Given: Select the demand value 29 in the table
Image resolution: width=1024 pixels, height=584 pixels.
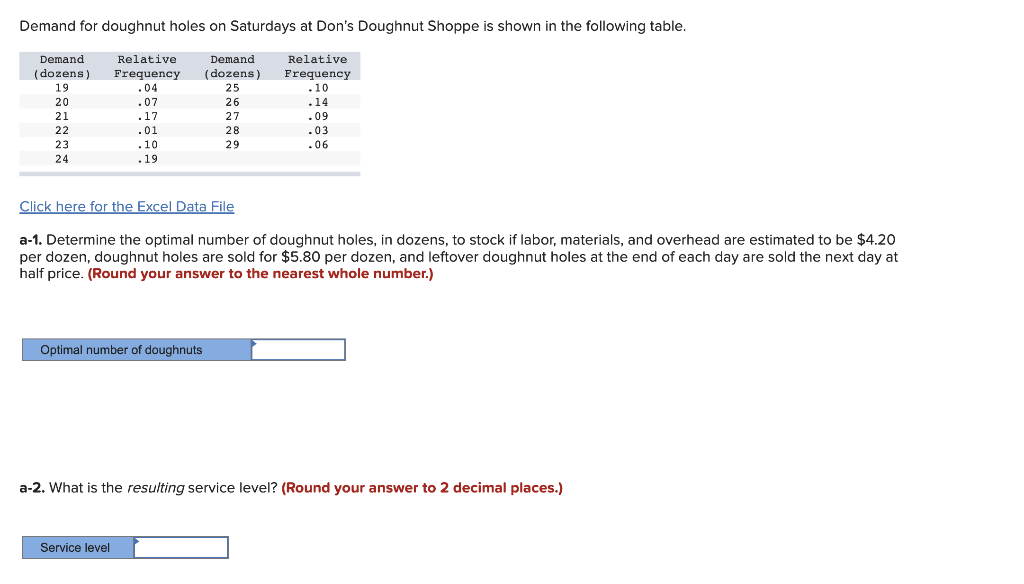Looking at the screenshot, I should pos(232,144).
